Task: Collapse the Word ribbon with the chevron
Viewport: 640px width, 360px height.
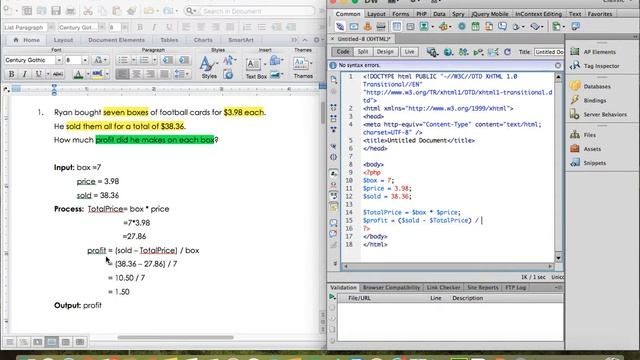Action: [x=305, y=40]
